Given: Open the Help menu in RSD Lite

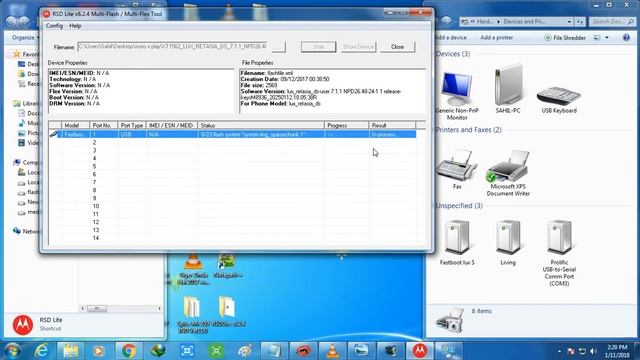Looking at the screenshot, I should (75, 26).
